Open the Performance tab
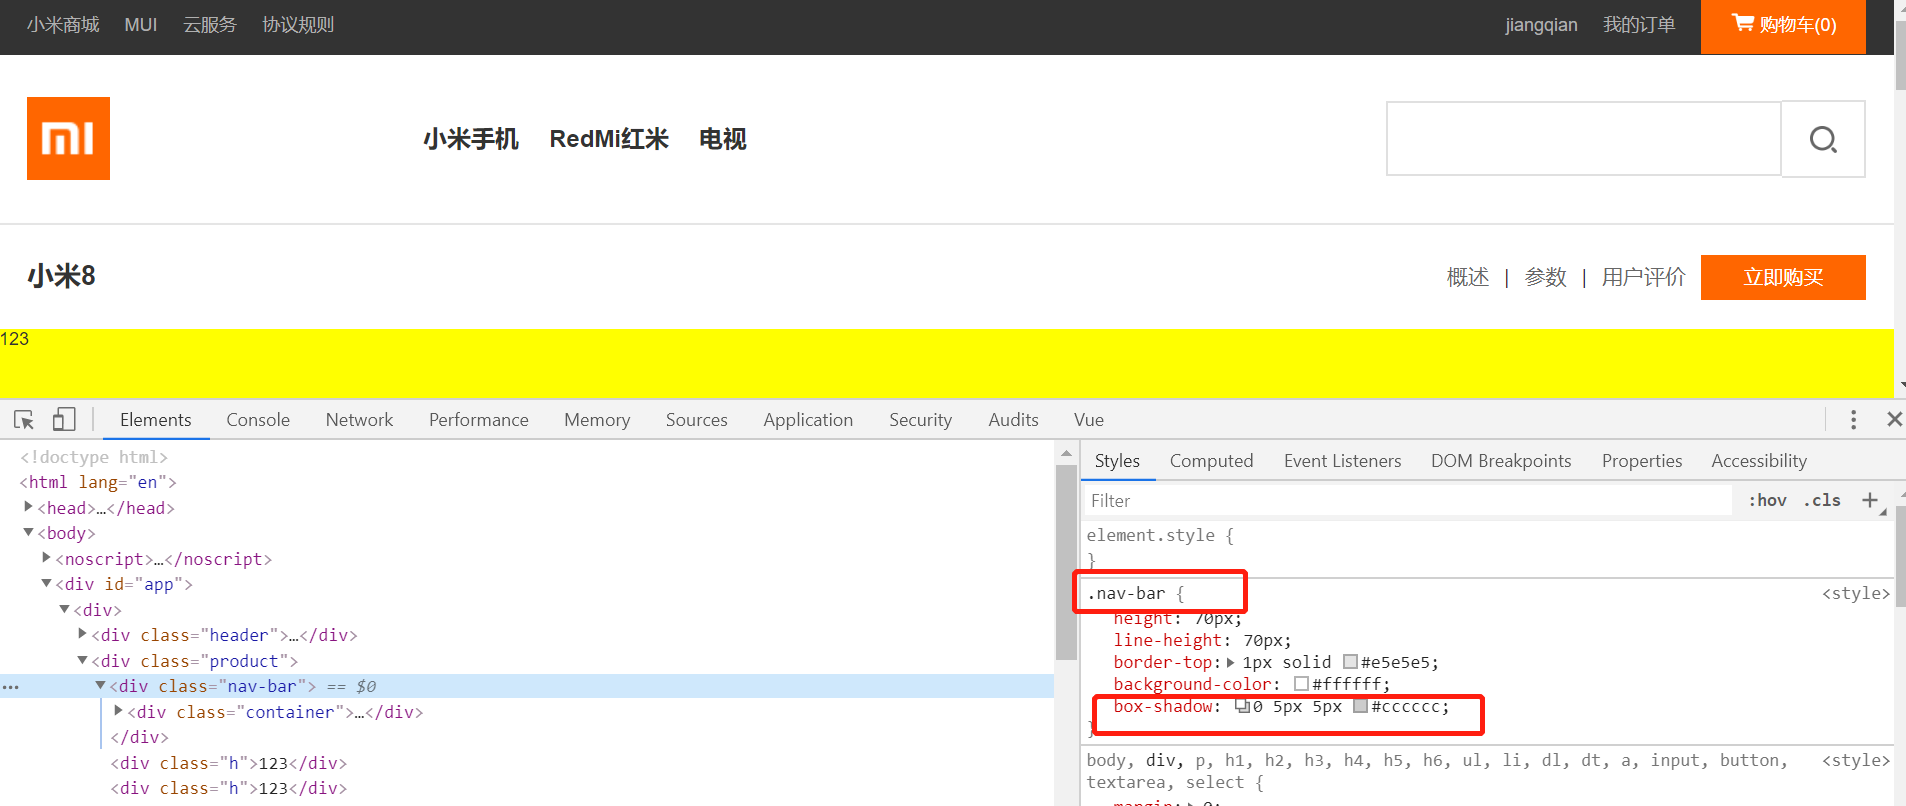Screen dimensions: 1906x806 click(x=479, y=420)
